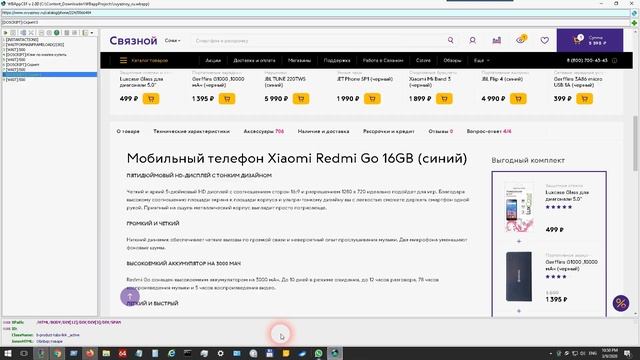The height and width of the screenshot is (360, 640).
Task: Click the purple scroll-to-top arrow button
Action: [130, 296]
